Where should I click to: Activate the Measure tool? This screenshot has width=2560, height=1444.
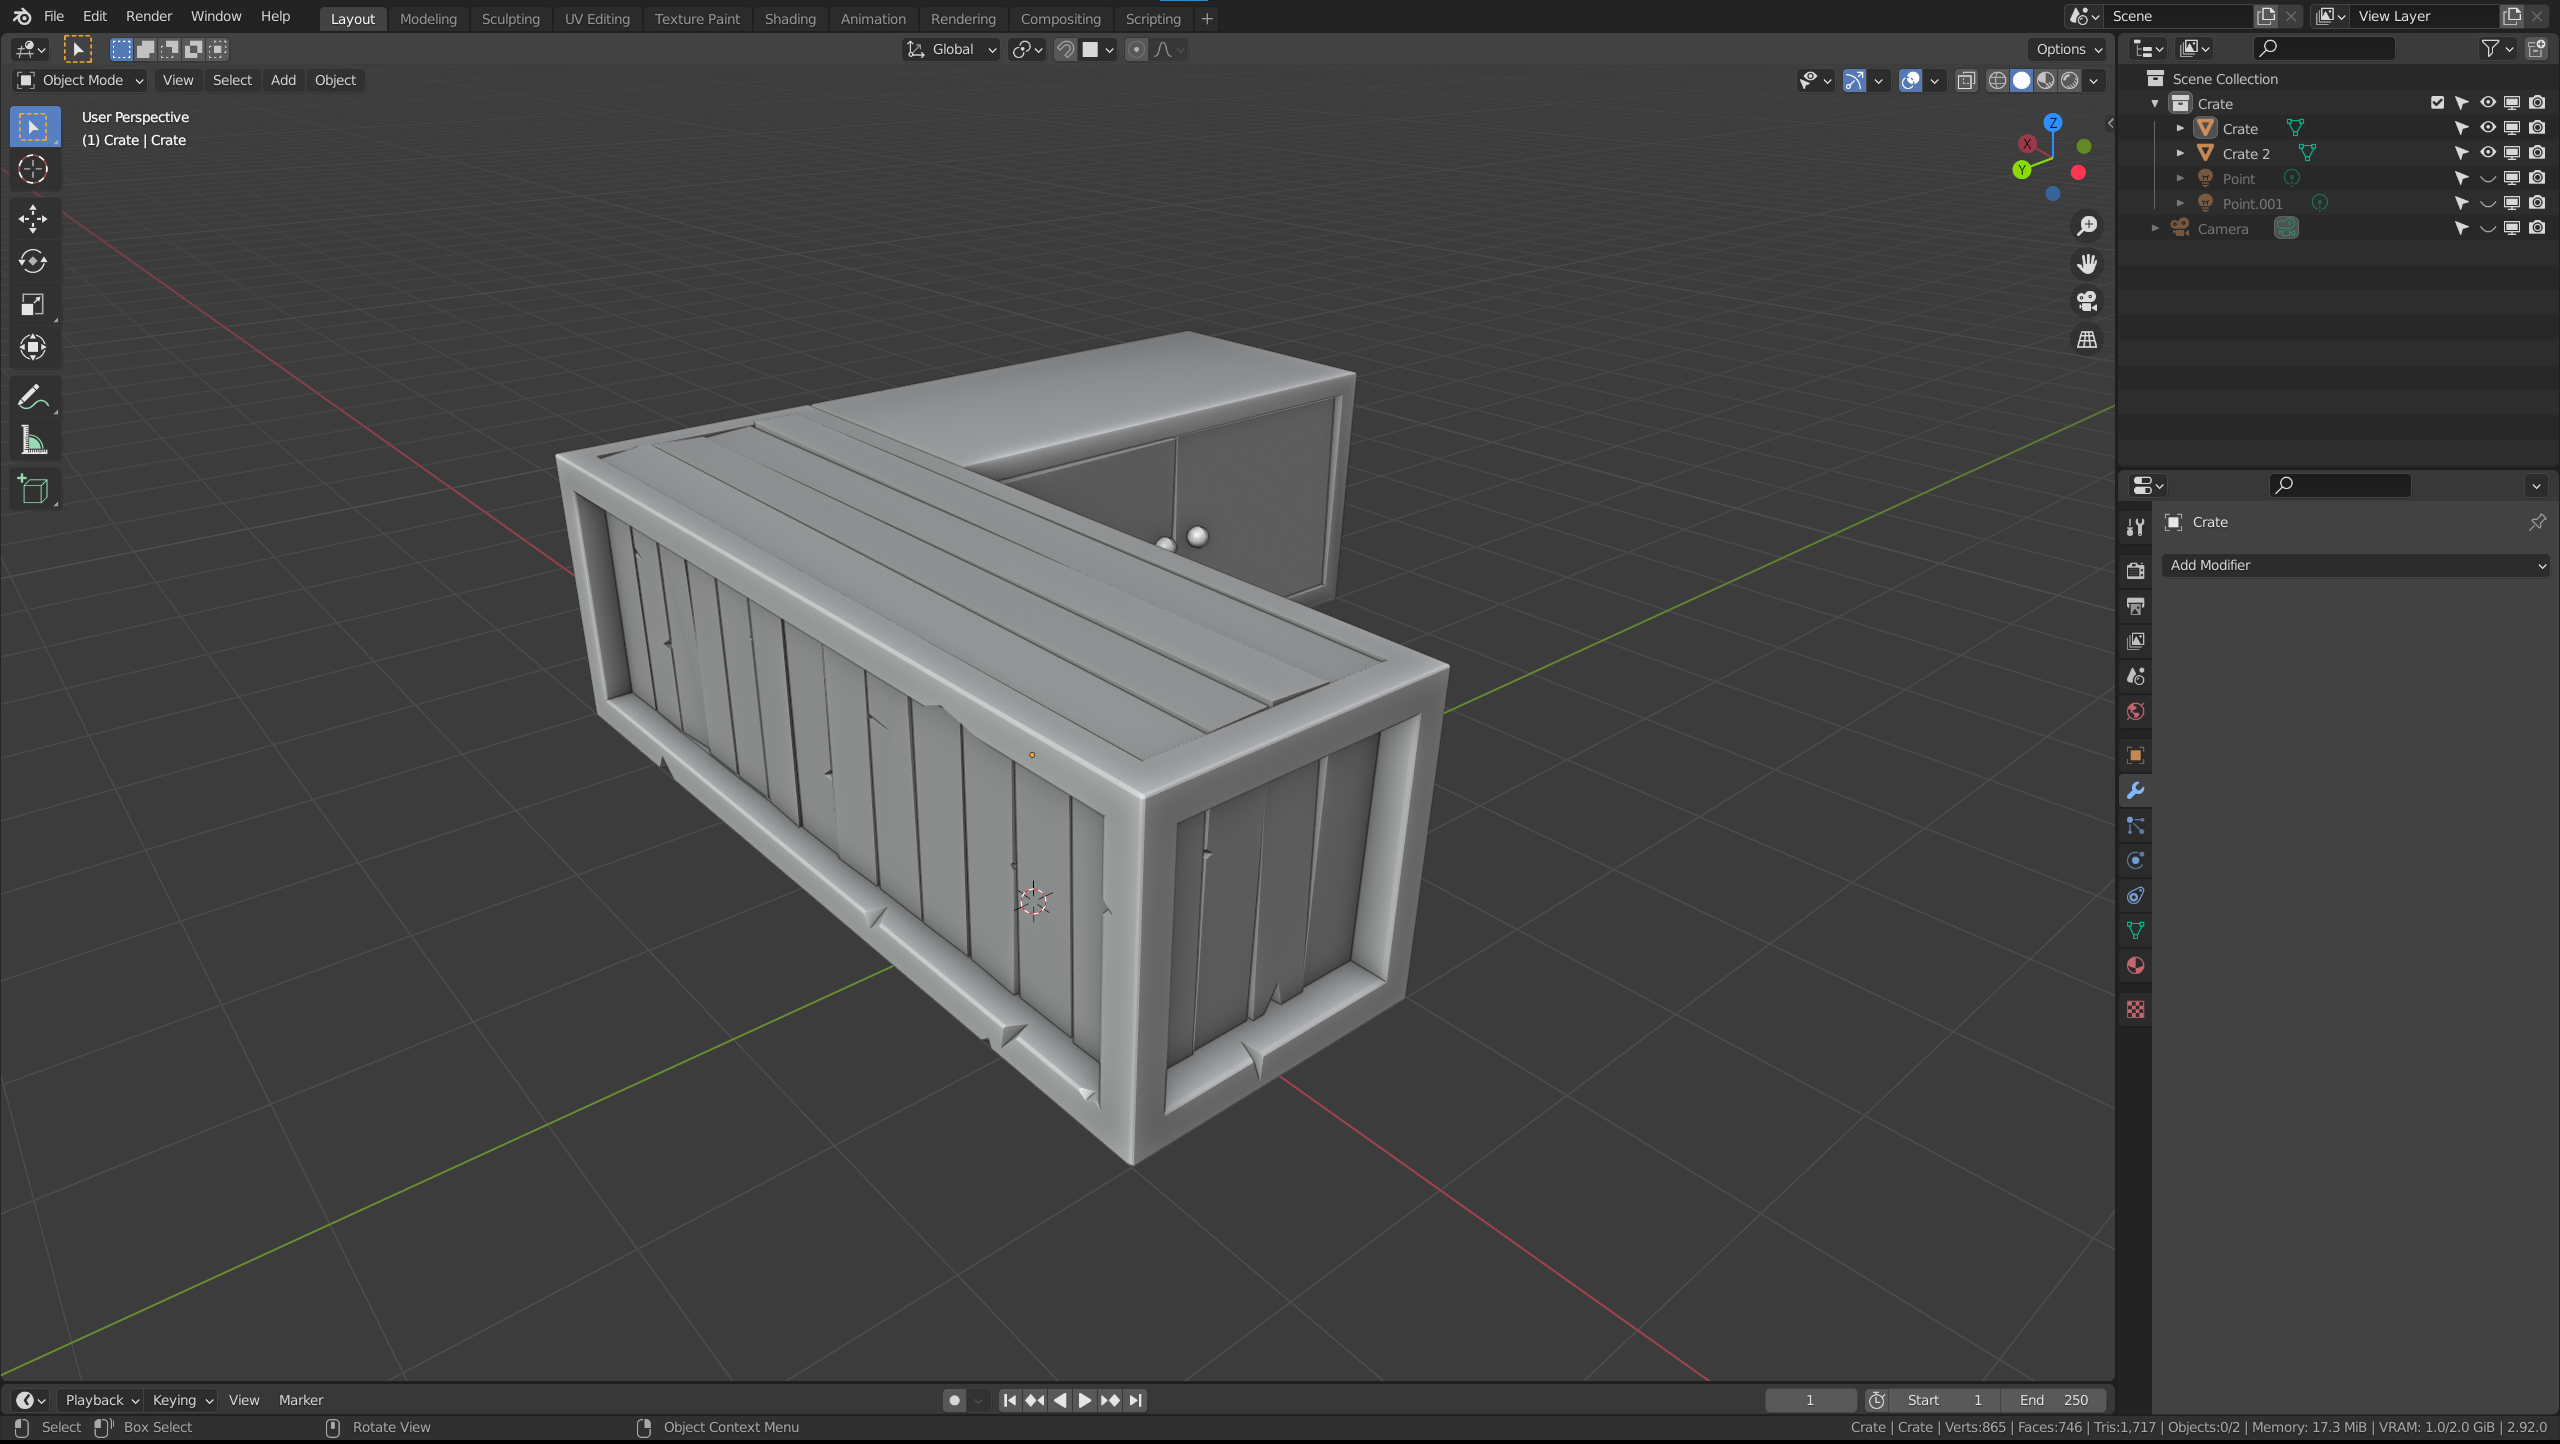click(x=33, y=441)
